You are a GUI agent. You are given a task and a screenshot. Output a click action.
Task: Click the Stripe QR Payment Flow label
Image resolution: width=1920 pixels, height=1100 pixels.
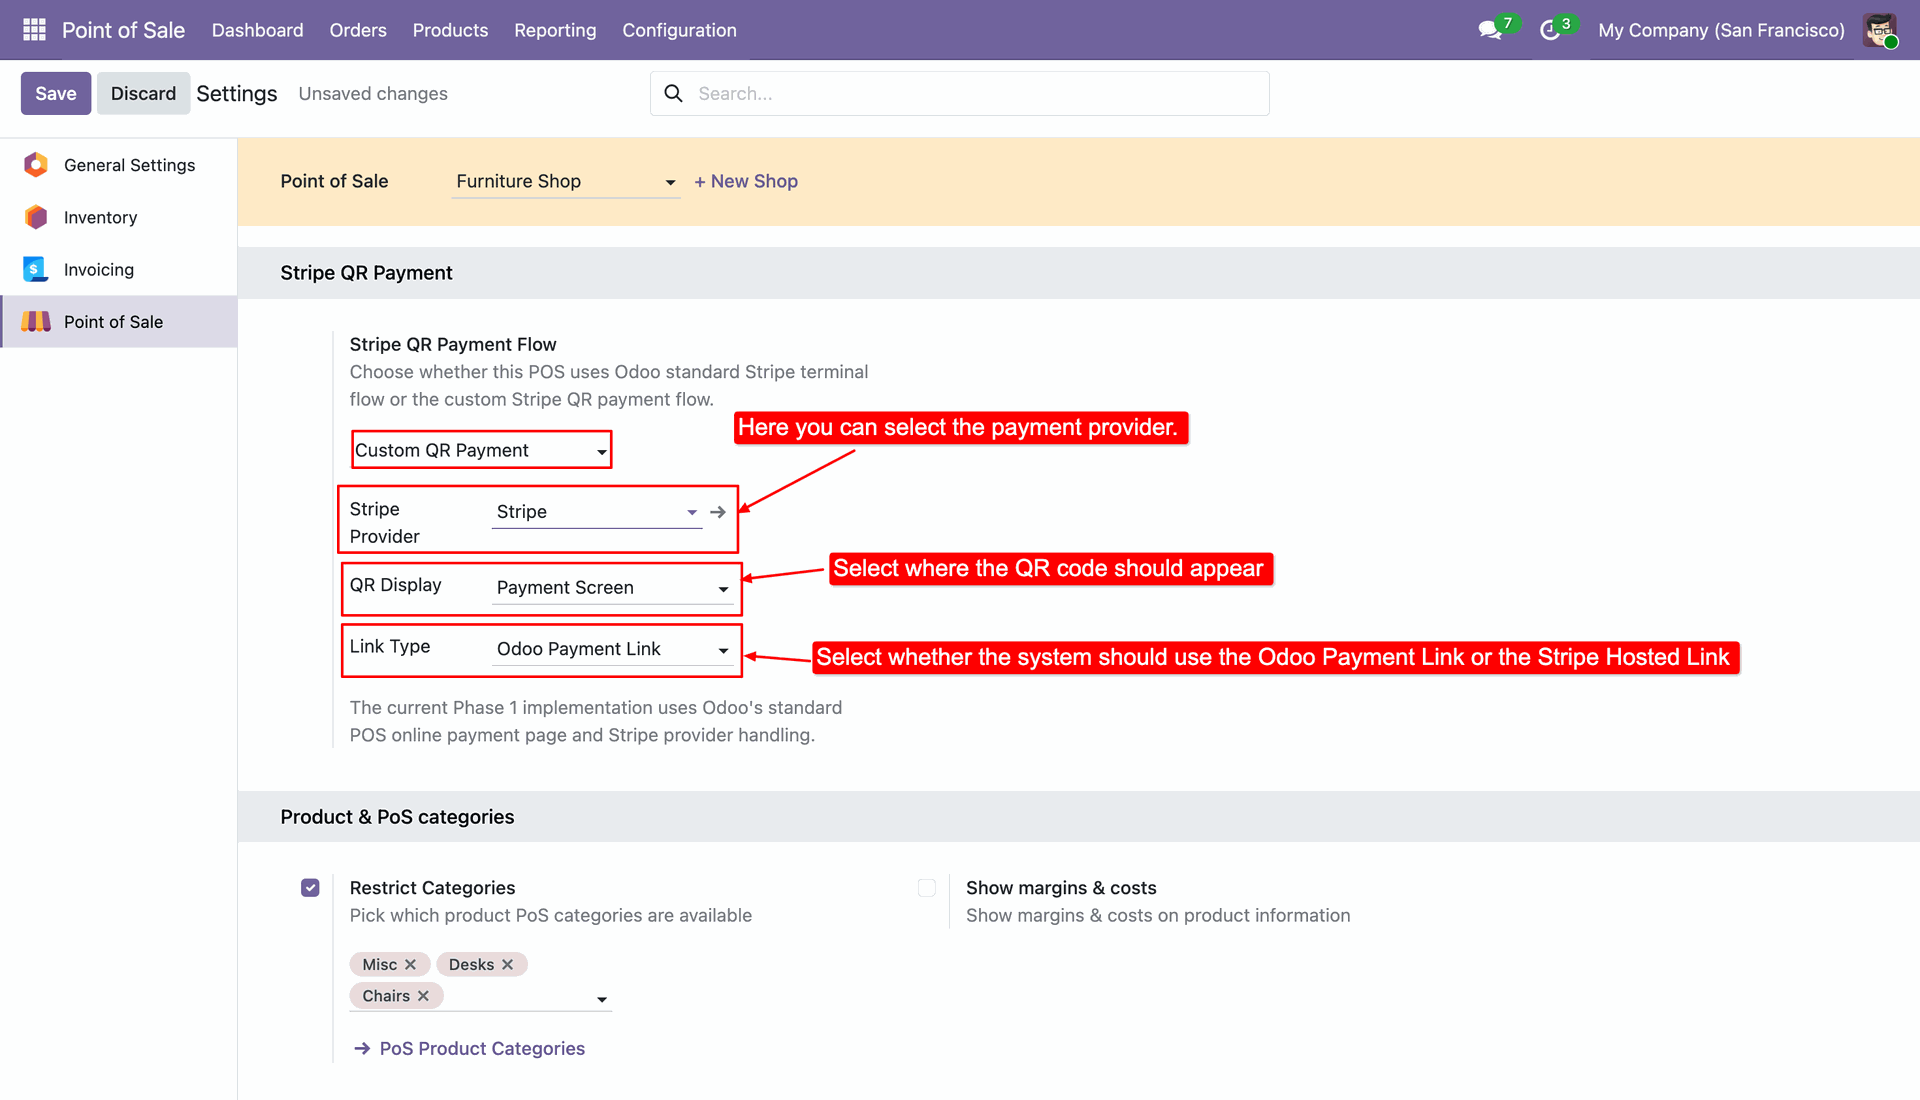(453, 344)
